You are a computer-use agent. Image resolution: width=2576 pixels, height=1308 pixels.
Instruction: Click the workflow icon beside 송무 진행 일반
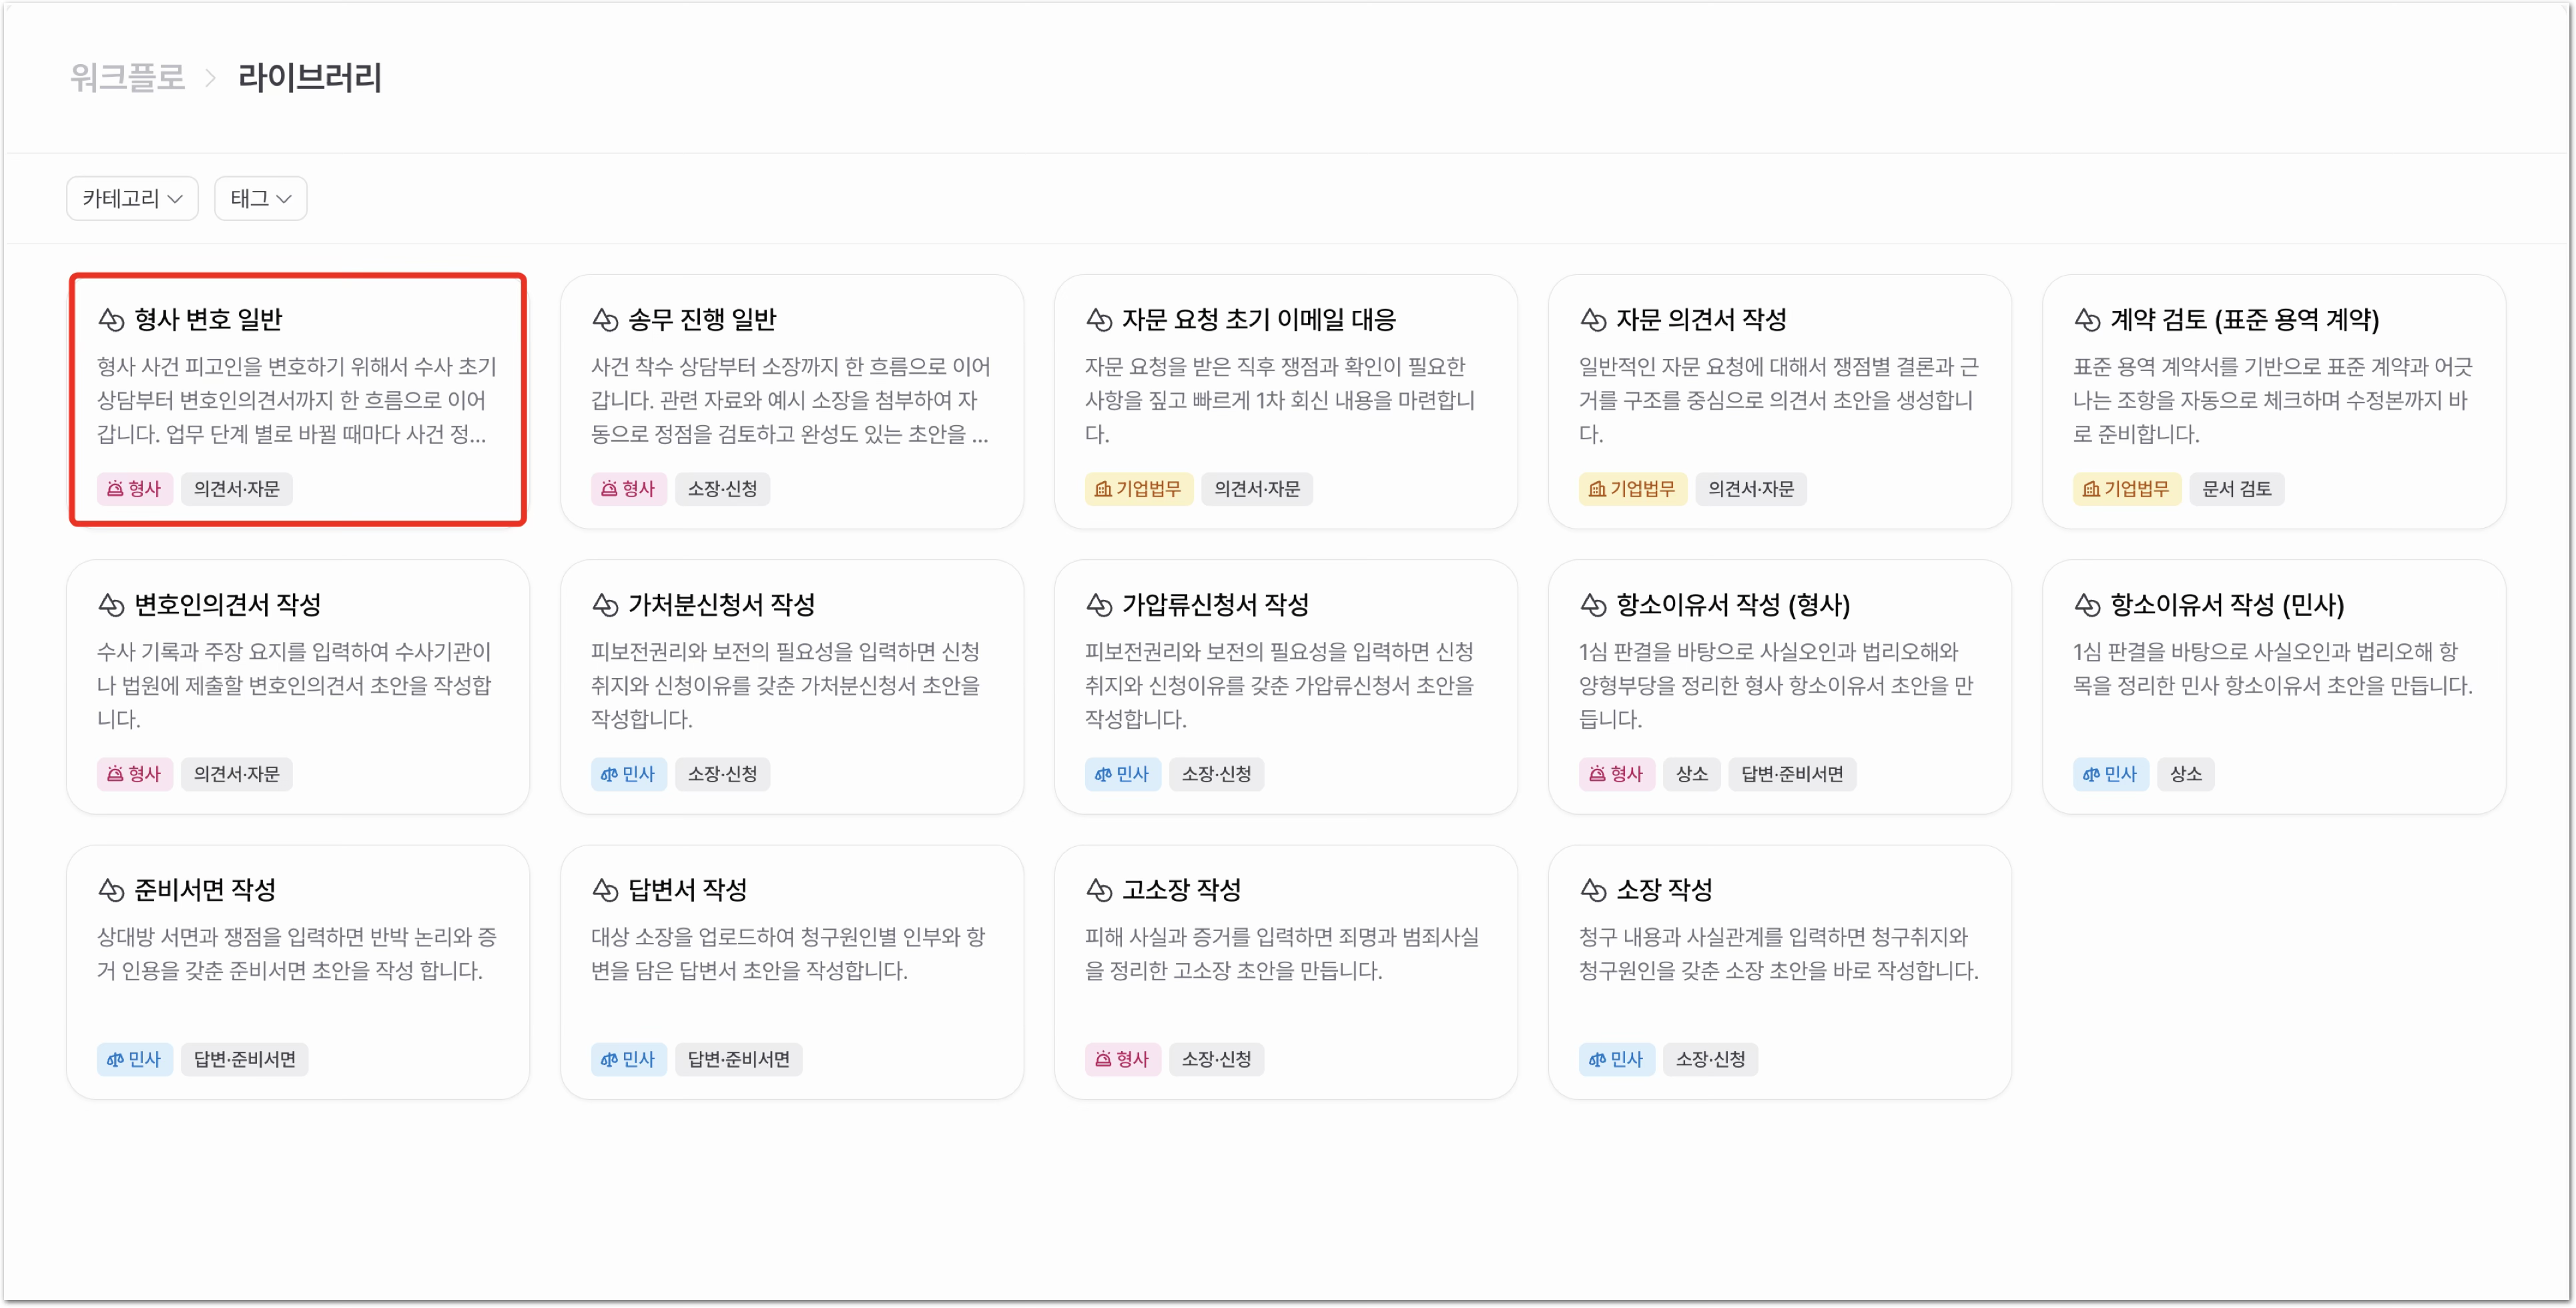pos(604,320)
